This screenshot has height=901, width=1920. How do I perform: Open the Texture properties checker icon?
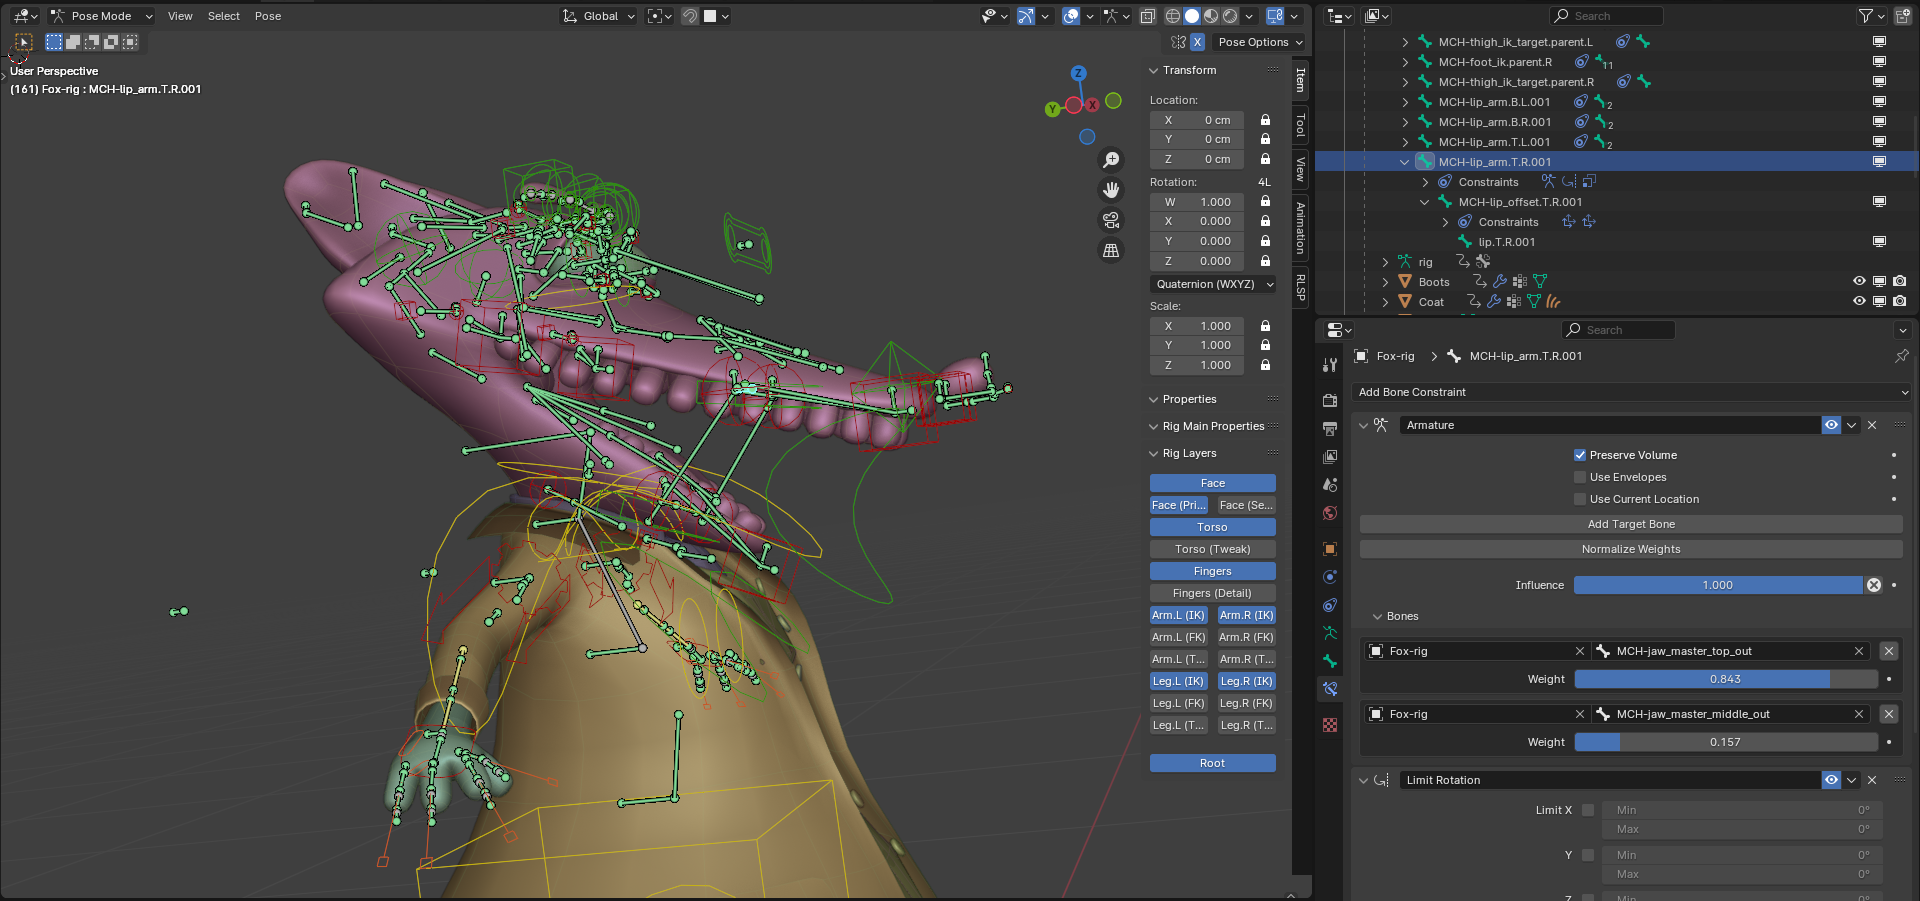point(1330,725)
